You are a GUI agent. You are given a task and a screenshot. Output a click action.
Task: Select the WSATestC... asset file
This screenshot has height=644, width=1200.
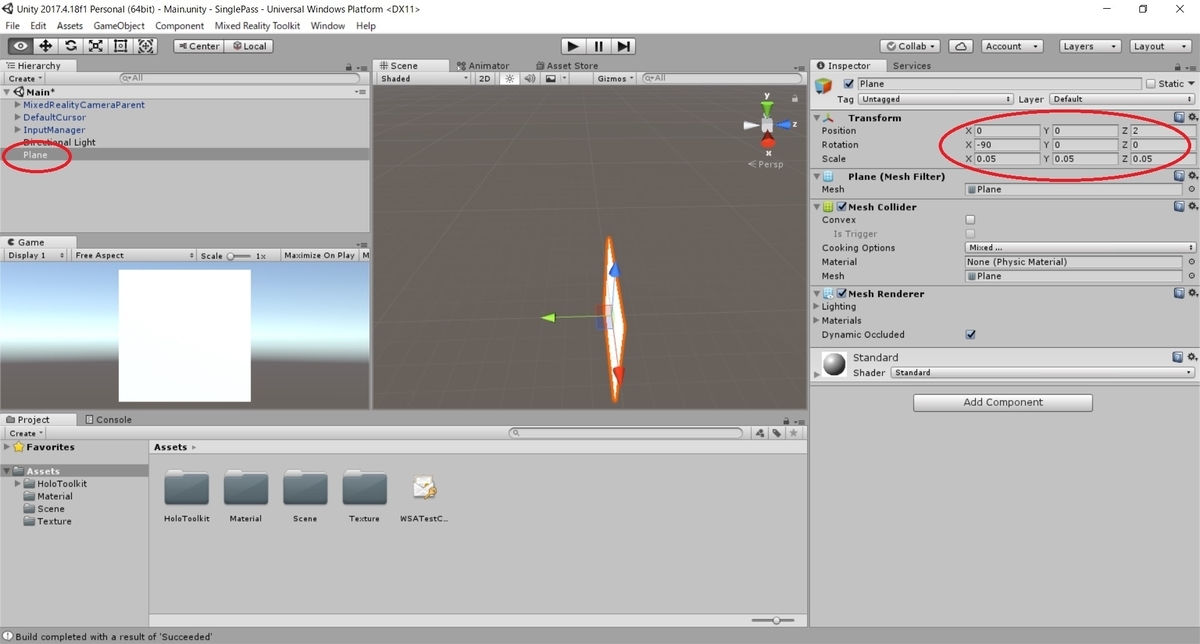pyautogui.click(x=424, y=488)
